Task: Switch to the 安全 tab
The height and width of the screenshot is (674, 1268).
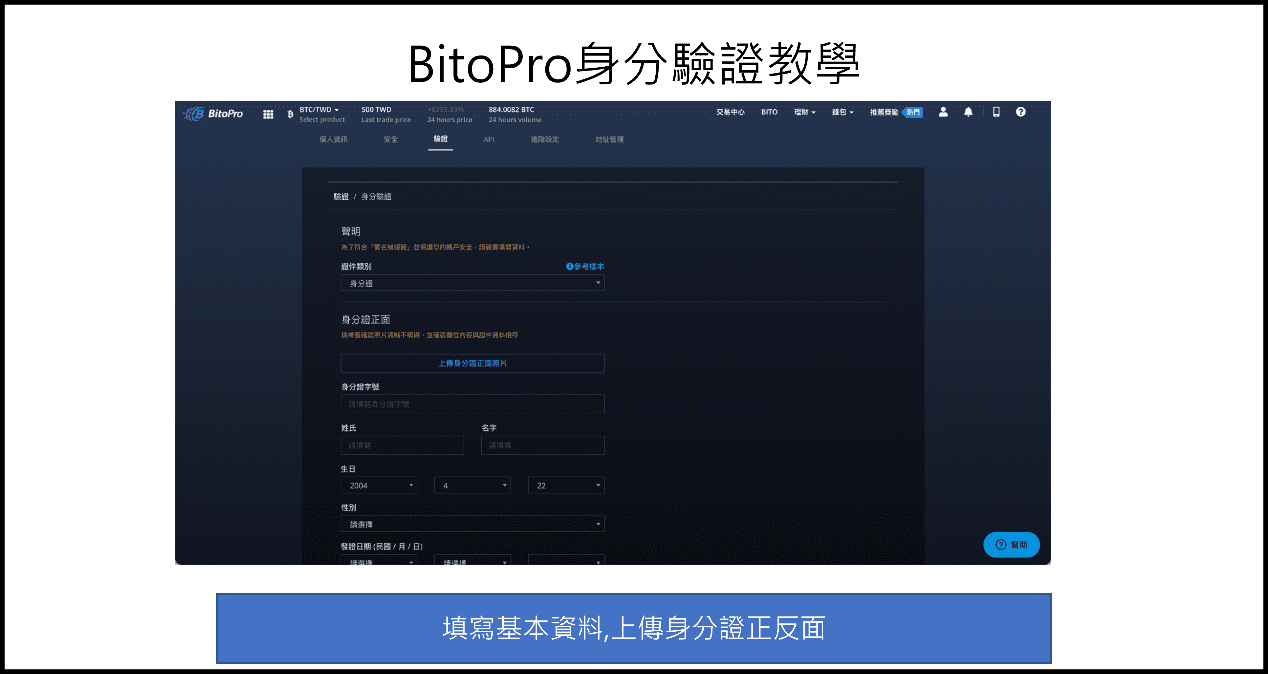Action: click(391, 139)
